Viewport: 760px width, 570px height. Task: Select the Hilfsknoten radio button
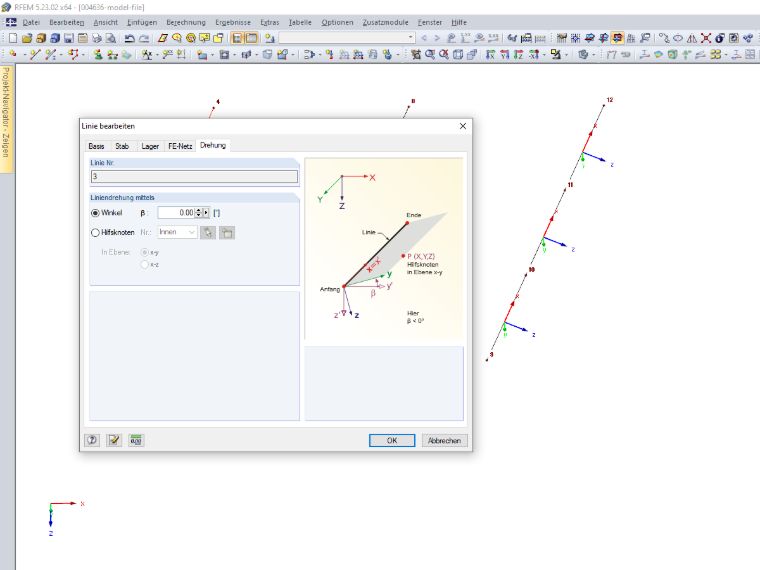(x=95, y=233)
